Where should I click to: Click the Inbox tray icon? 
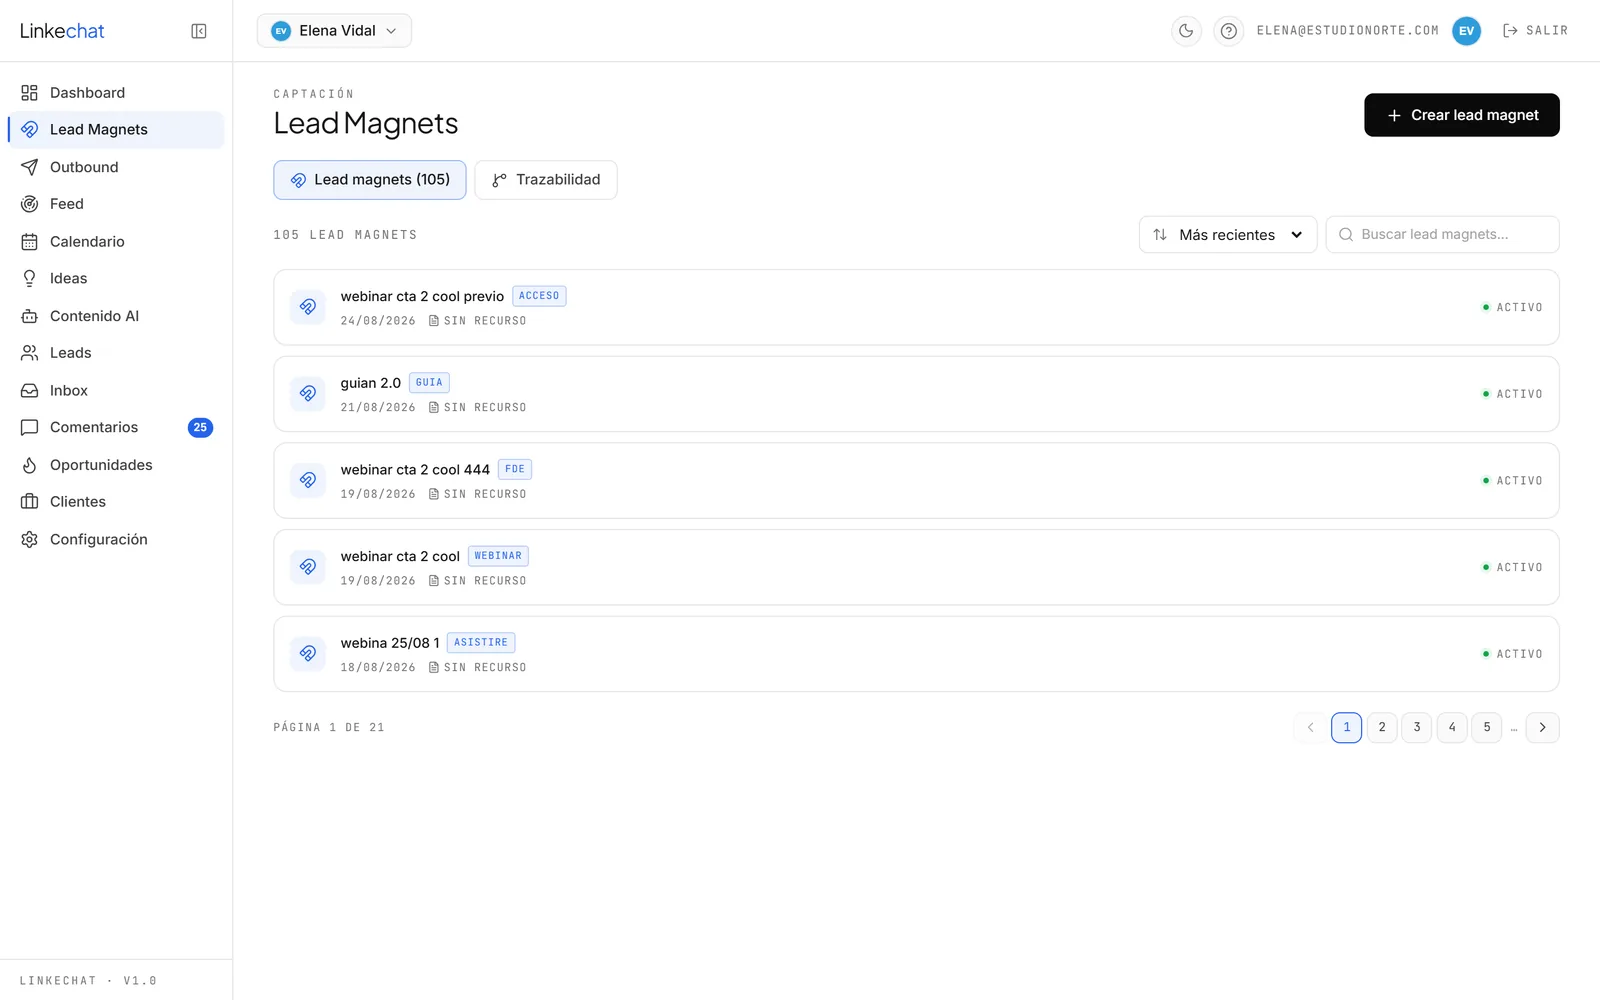pyautogui.click(x=29, y=391)
